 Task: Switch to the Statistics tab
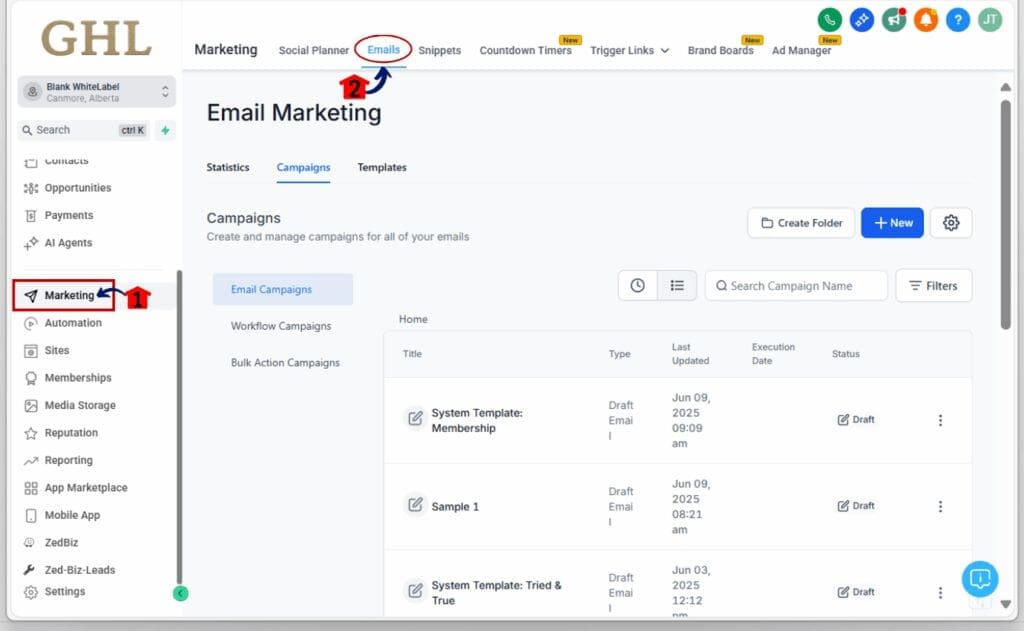(228, 167)
